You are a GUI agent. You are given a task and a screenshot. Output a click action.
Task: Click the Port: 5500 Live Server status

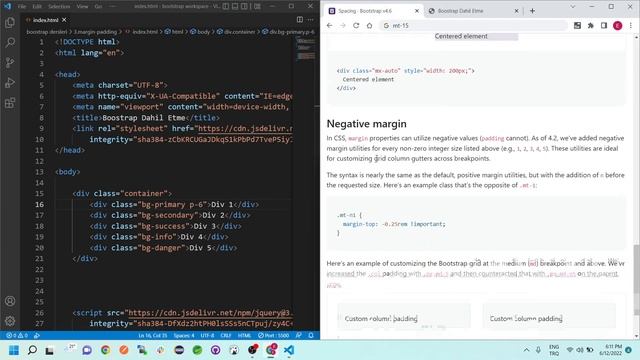(273, 336)
